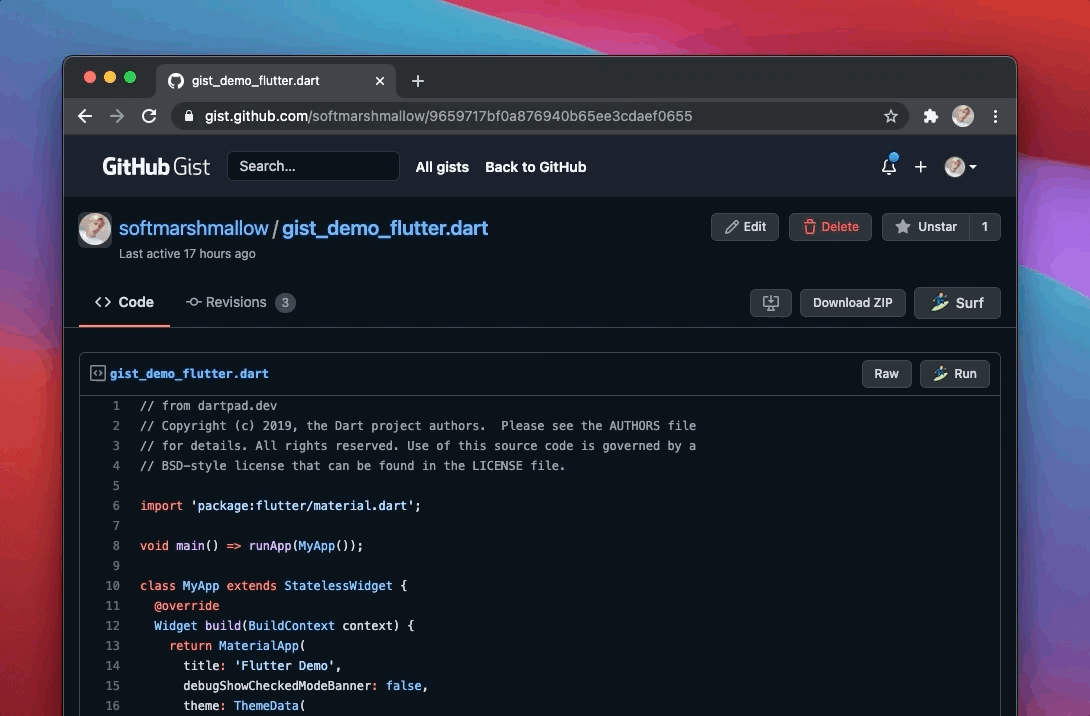Image resolution: width=1090 pixels, height=716 pixels.
Task: Run the gist with Run button
Action: pos(954,374)
